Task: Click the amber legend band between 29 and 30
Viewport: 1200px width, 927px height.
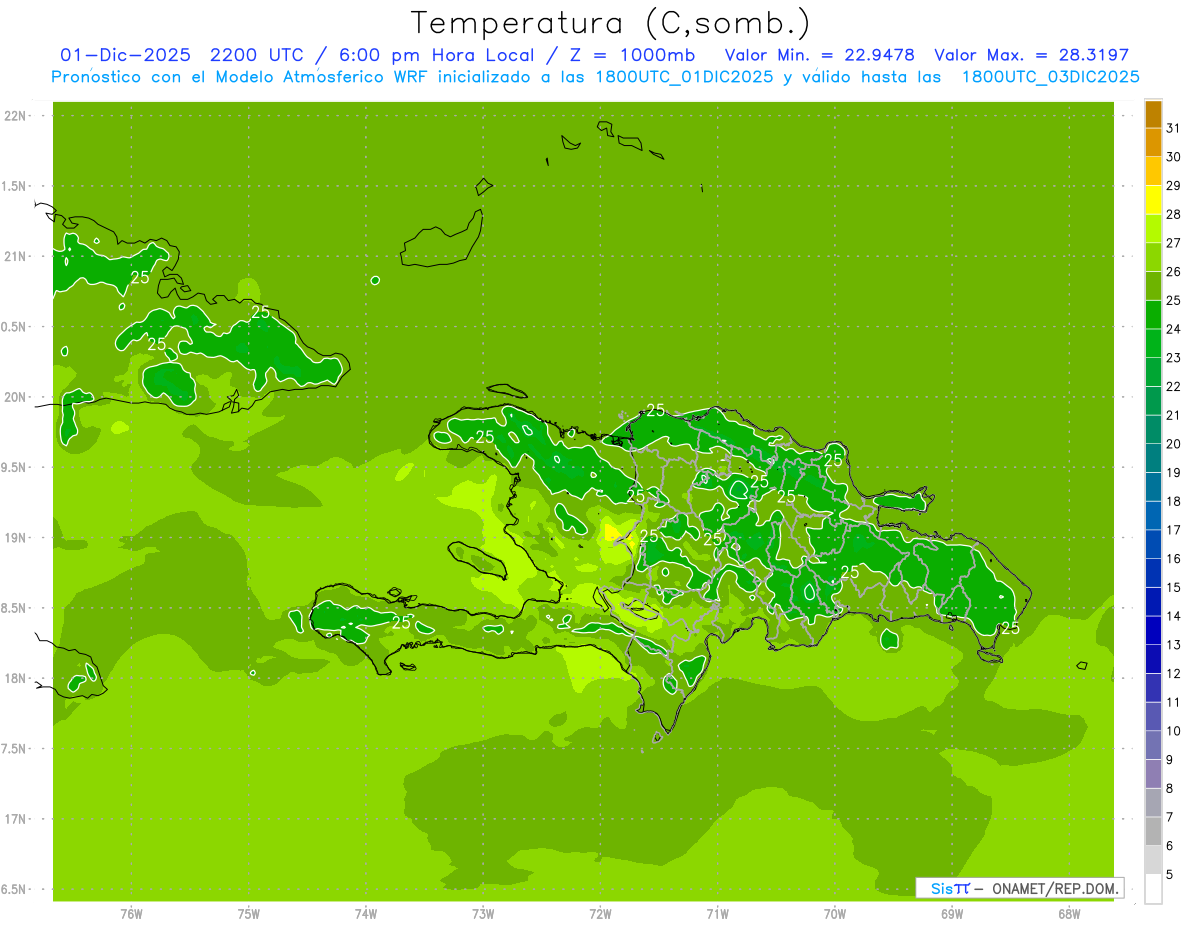Action: click(x=1153, y=171)
